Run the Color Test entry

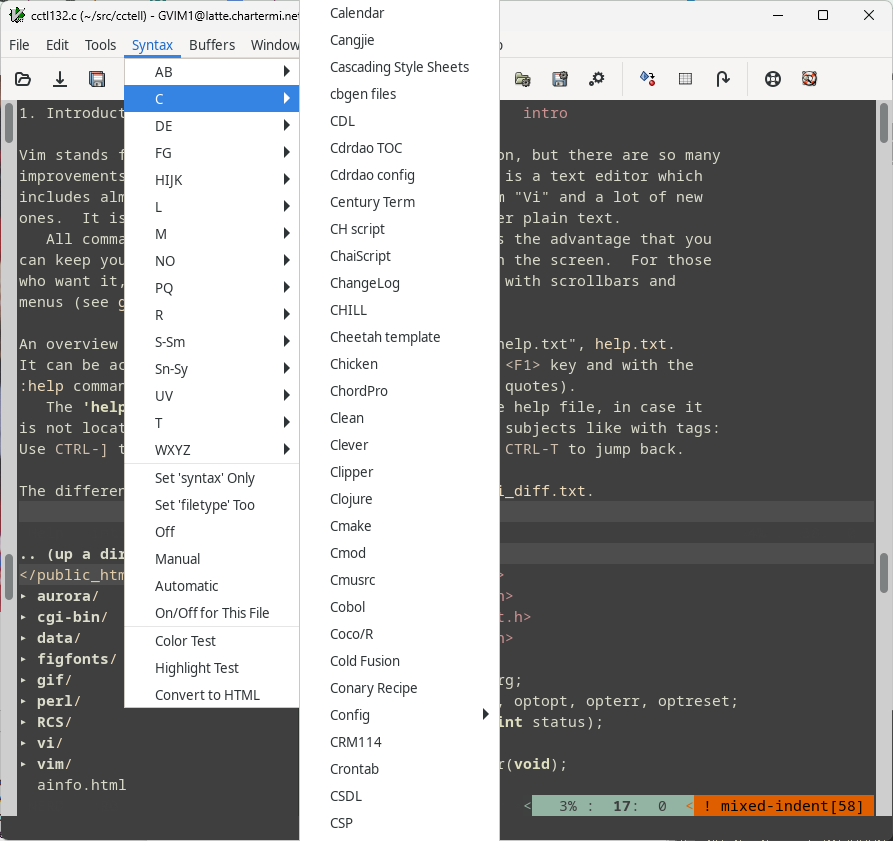tap(211, 641)
